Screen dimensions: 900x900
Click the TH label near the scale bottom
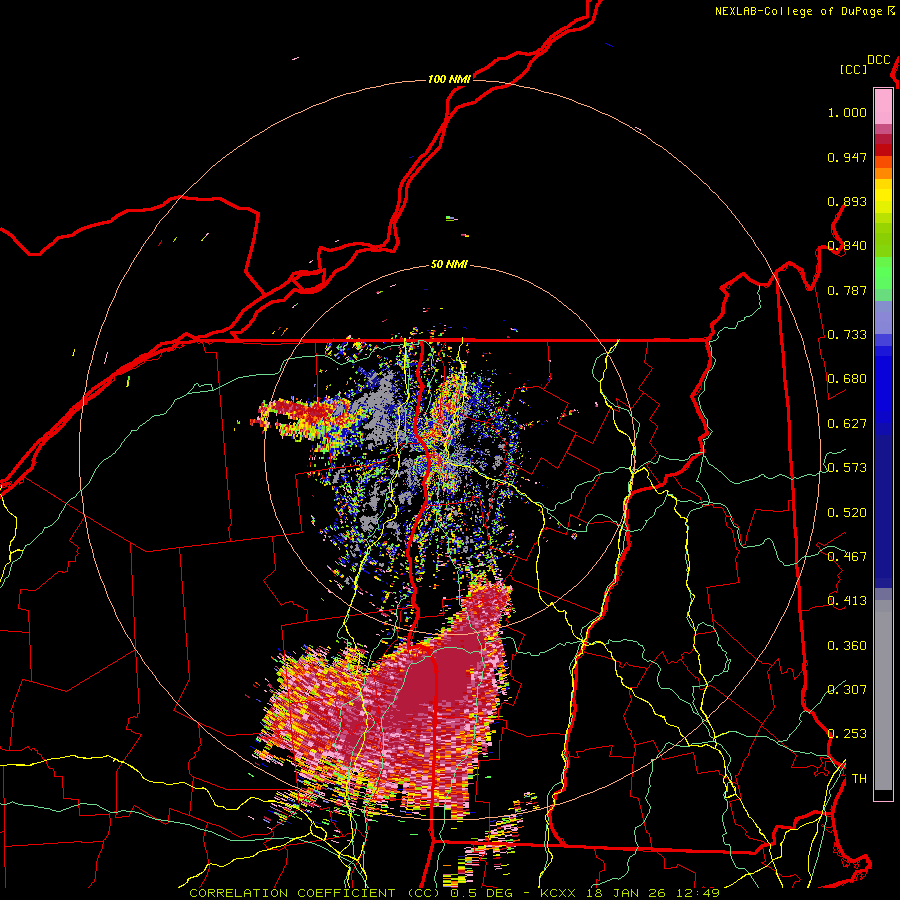click(859, 779)
